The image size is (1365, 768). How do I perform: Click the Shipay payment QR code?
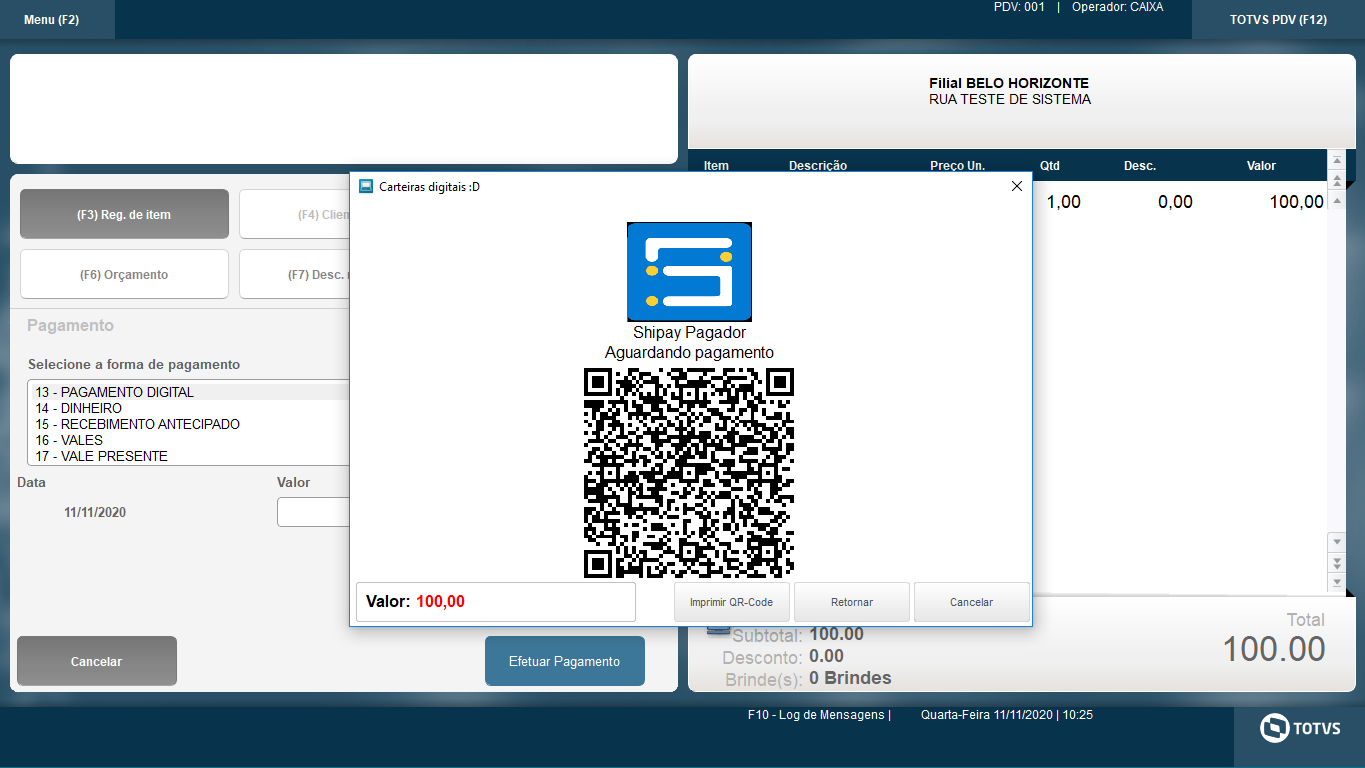pos(689,473)
